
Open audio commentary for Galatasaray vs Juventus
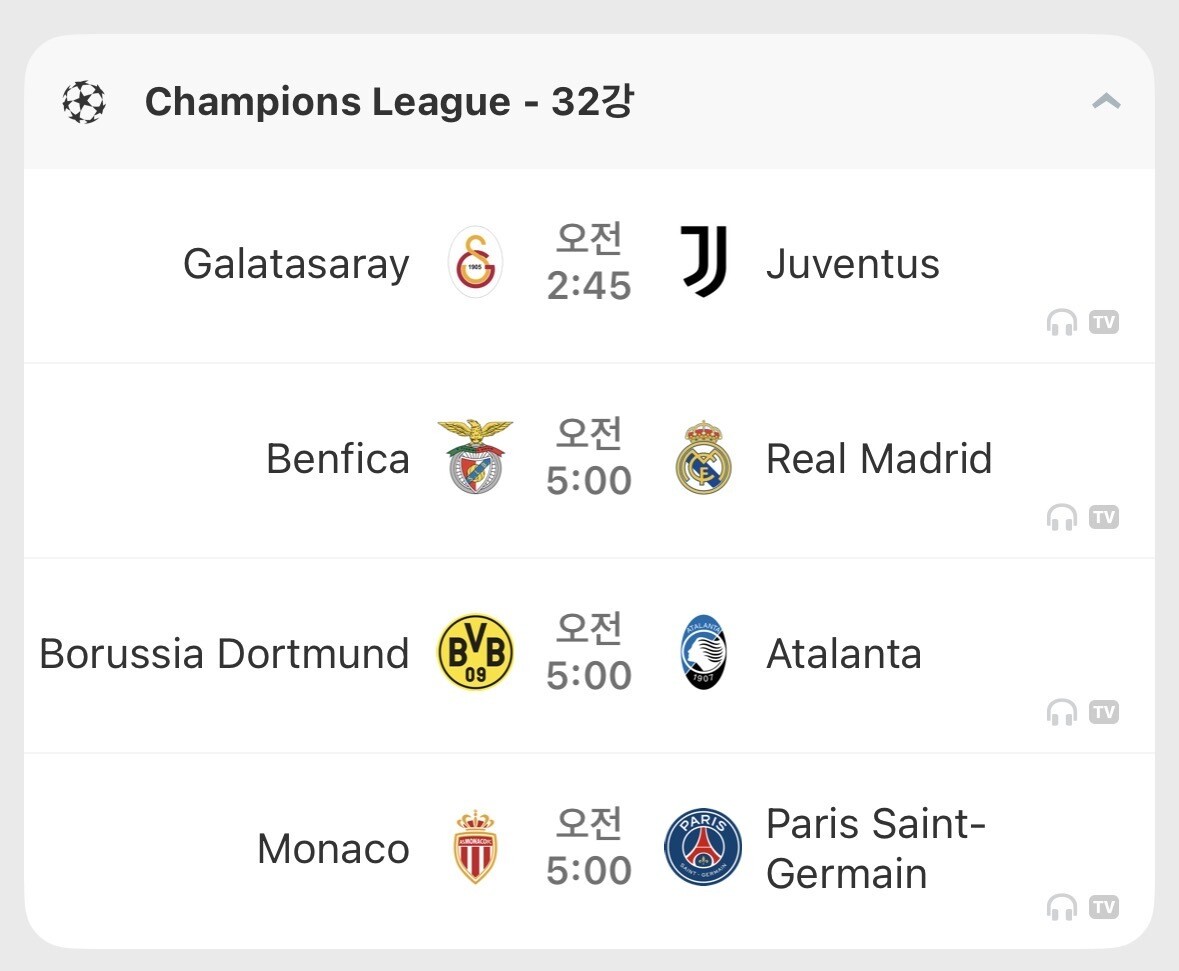coord(1062,323)
